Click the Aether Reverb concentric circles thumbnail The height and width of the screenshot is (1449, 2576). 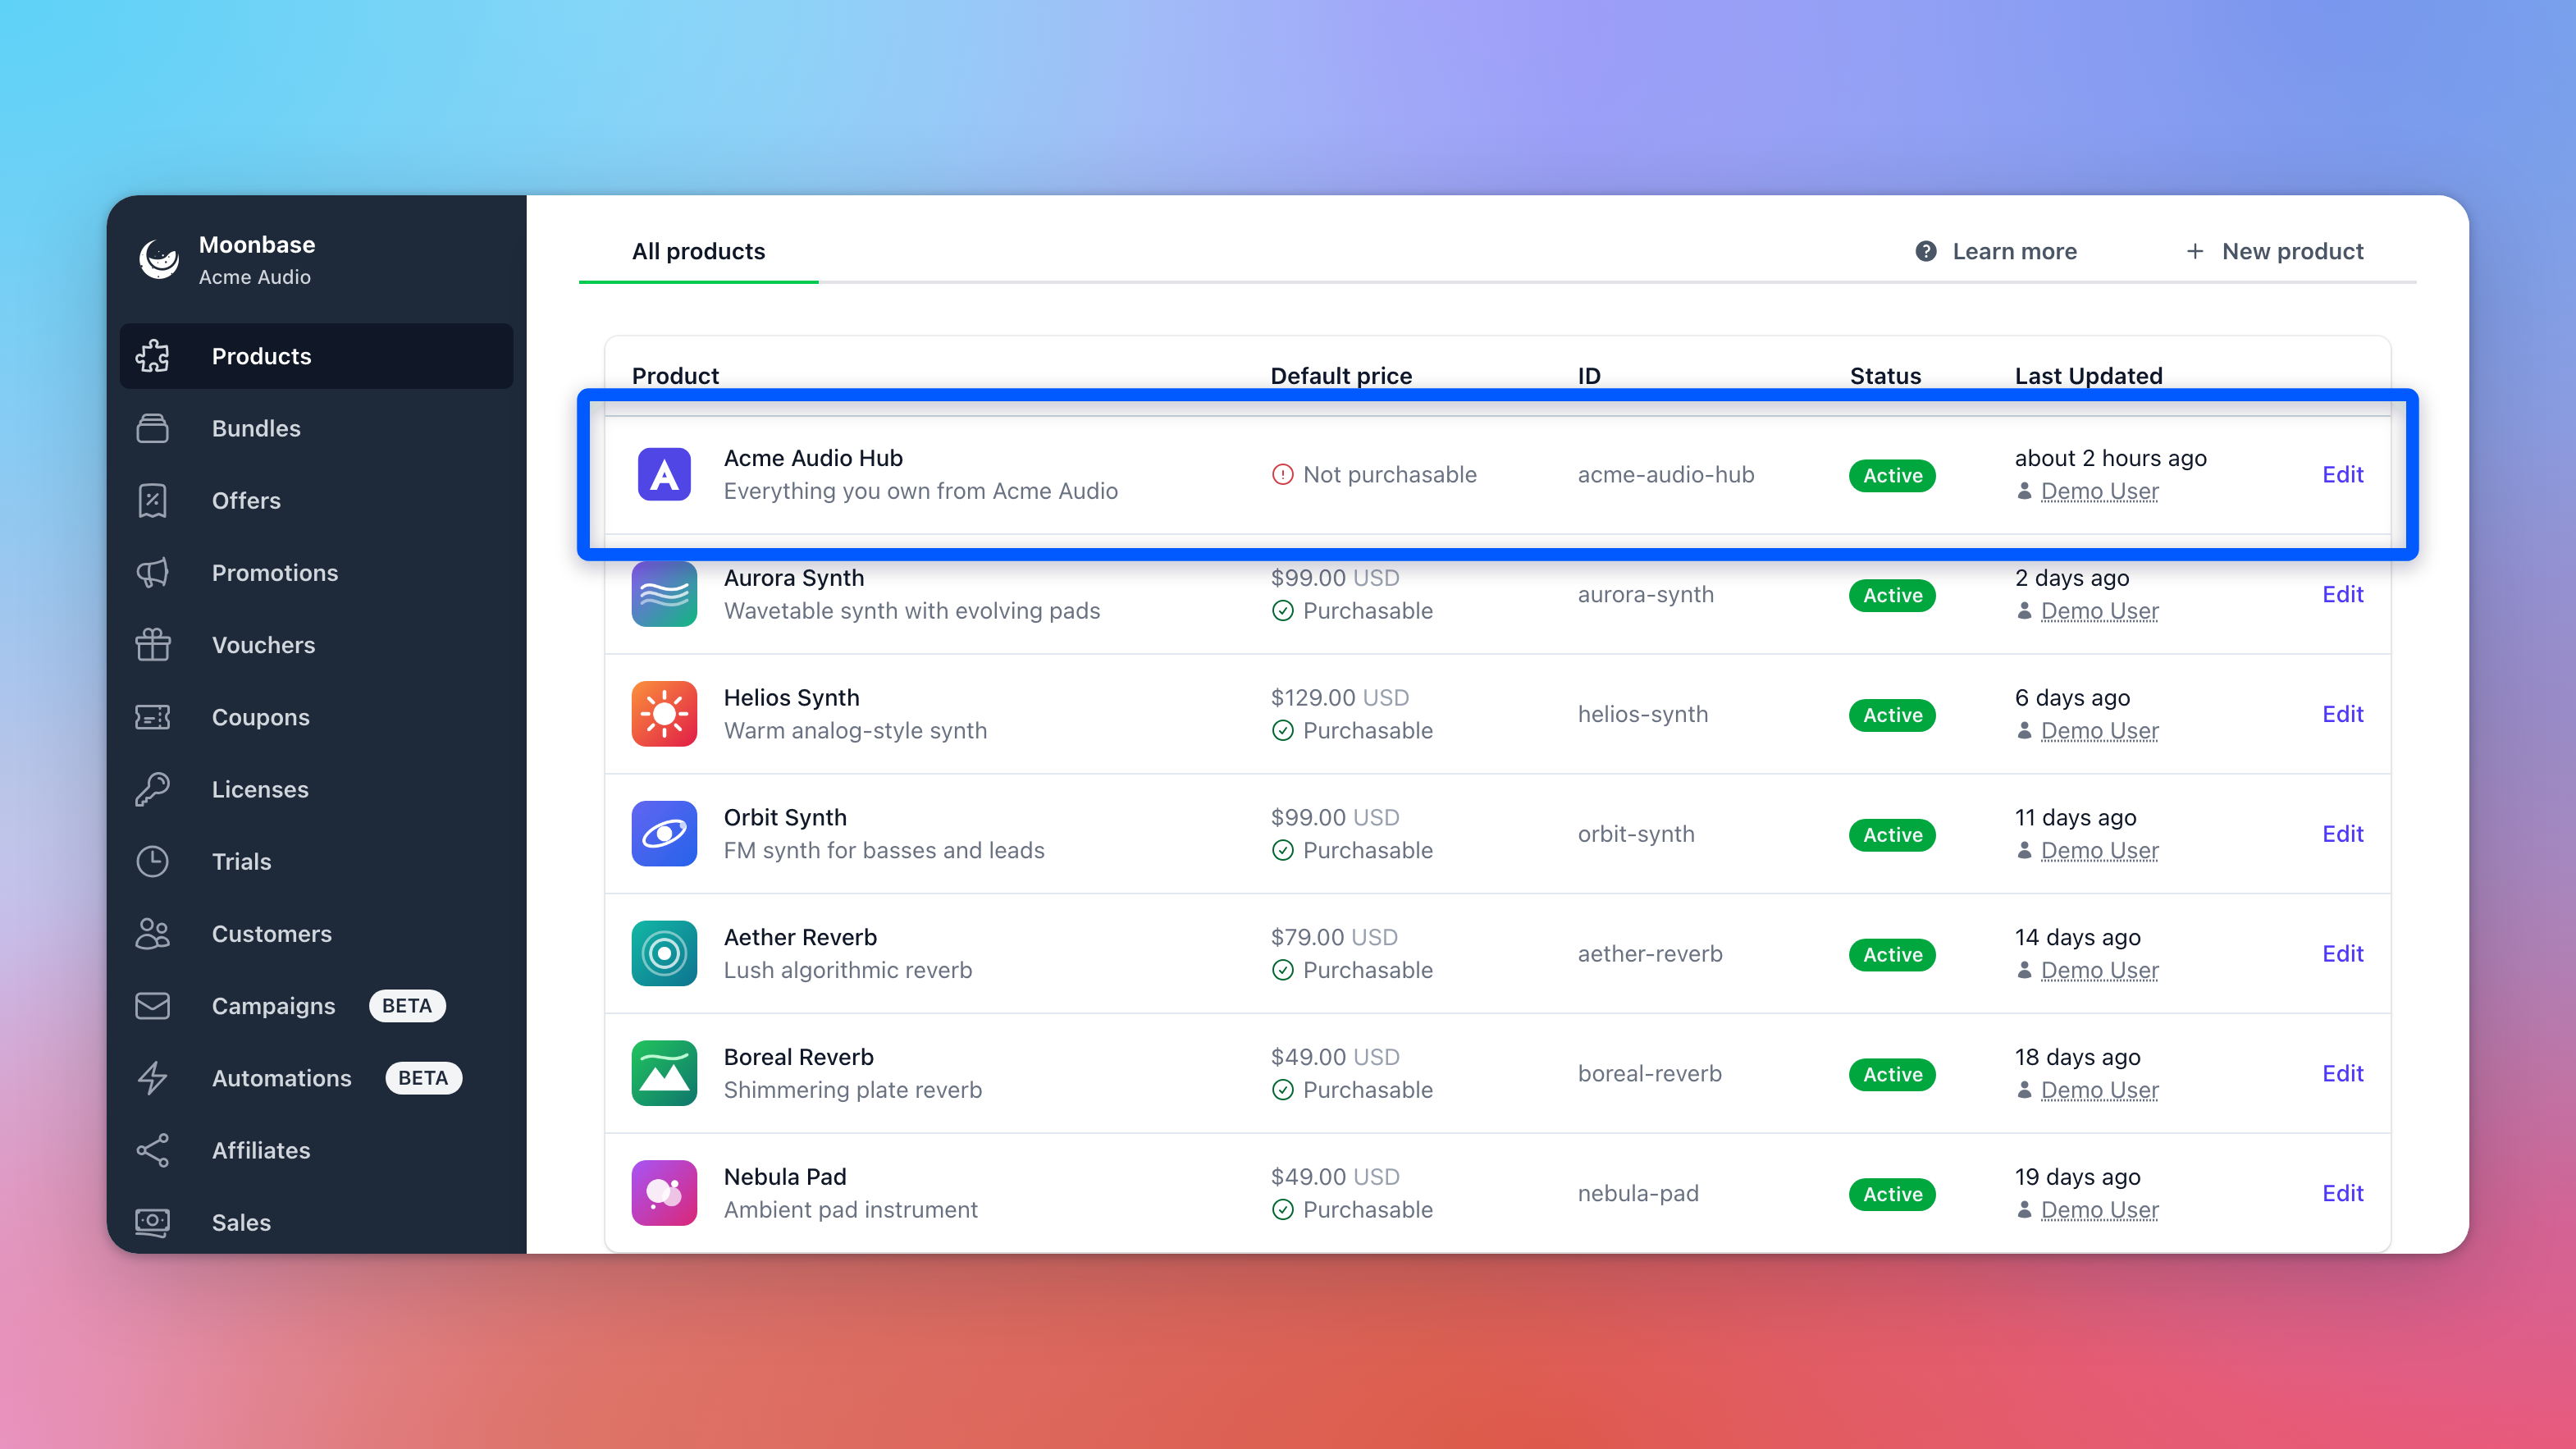(x=664, y=954)
